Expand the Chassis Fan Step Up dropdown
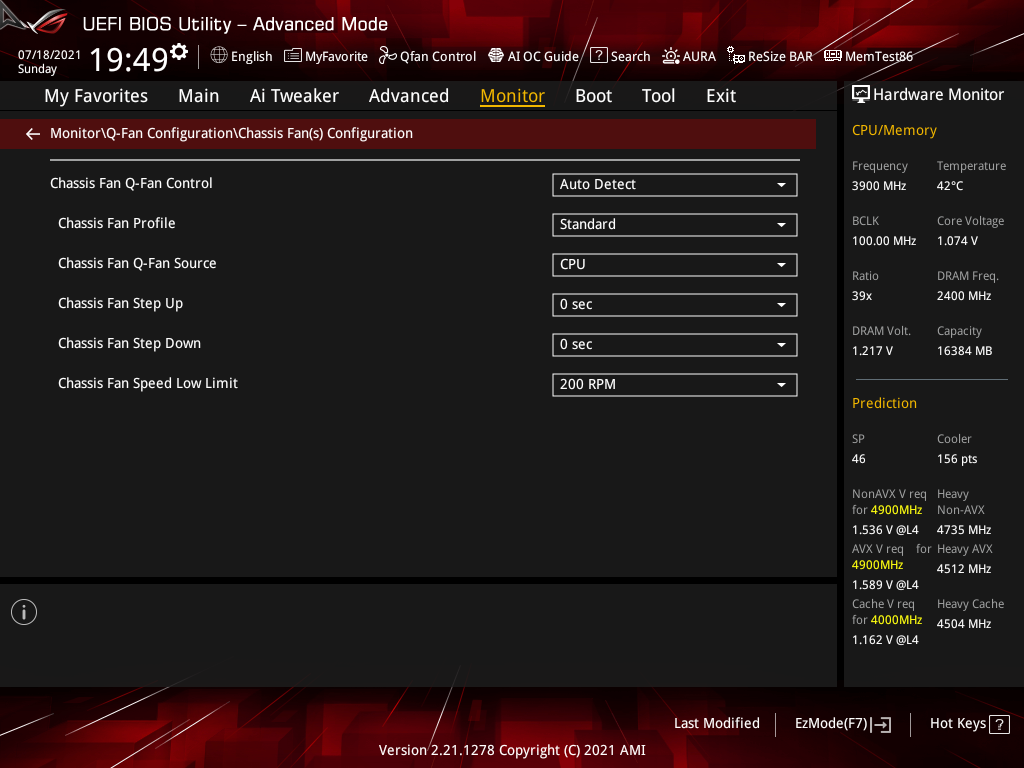Viewport: 1024px width, 768px height. (x=674, y=304)
